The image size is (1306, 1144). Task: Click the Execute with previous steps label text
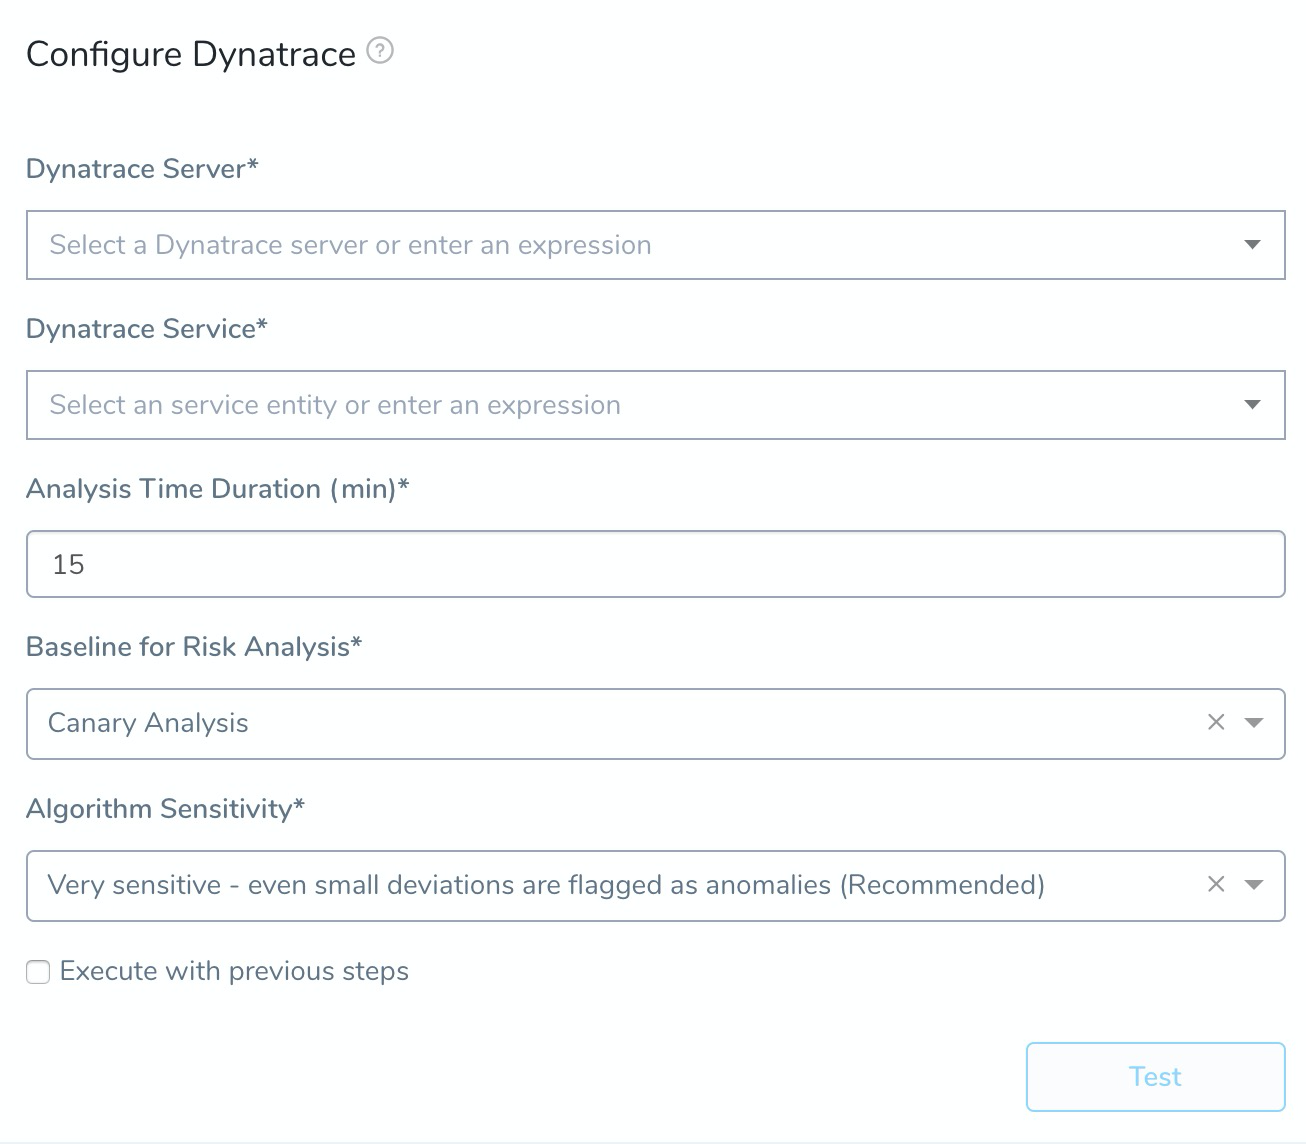tap(234, 971)
